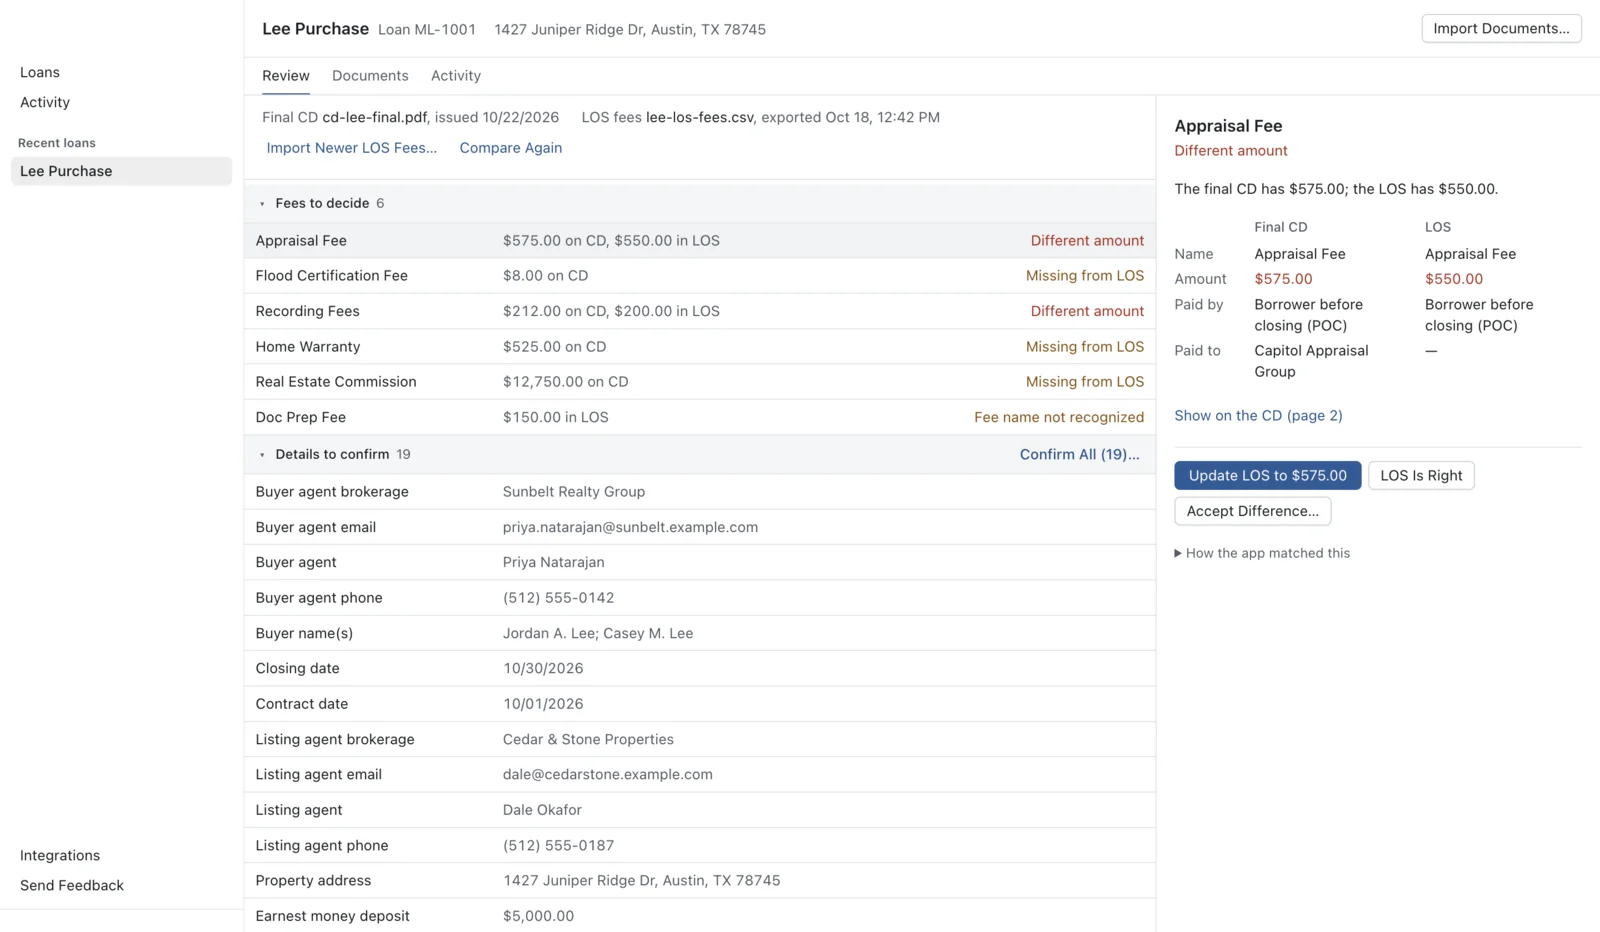
Task: Select the Home Warranty fee row
Action: 700,347
